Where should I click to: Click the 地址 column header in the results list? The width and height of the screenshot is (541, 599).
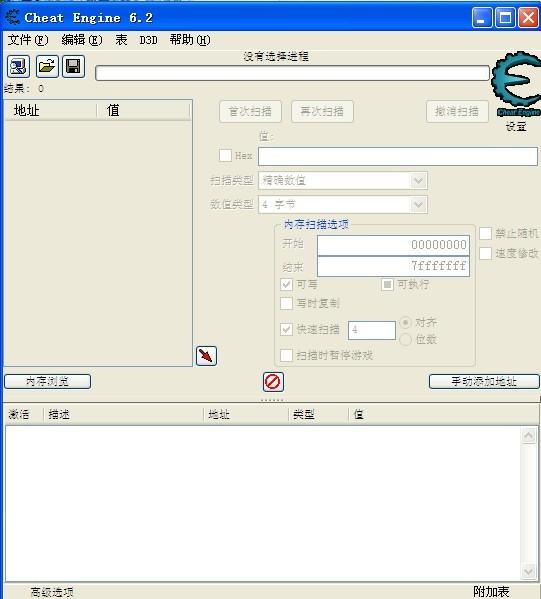pyautogui.click(x=50, y=110)
